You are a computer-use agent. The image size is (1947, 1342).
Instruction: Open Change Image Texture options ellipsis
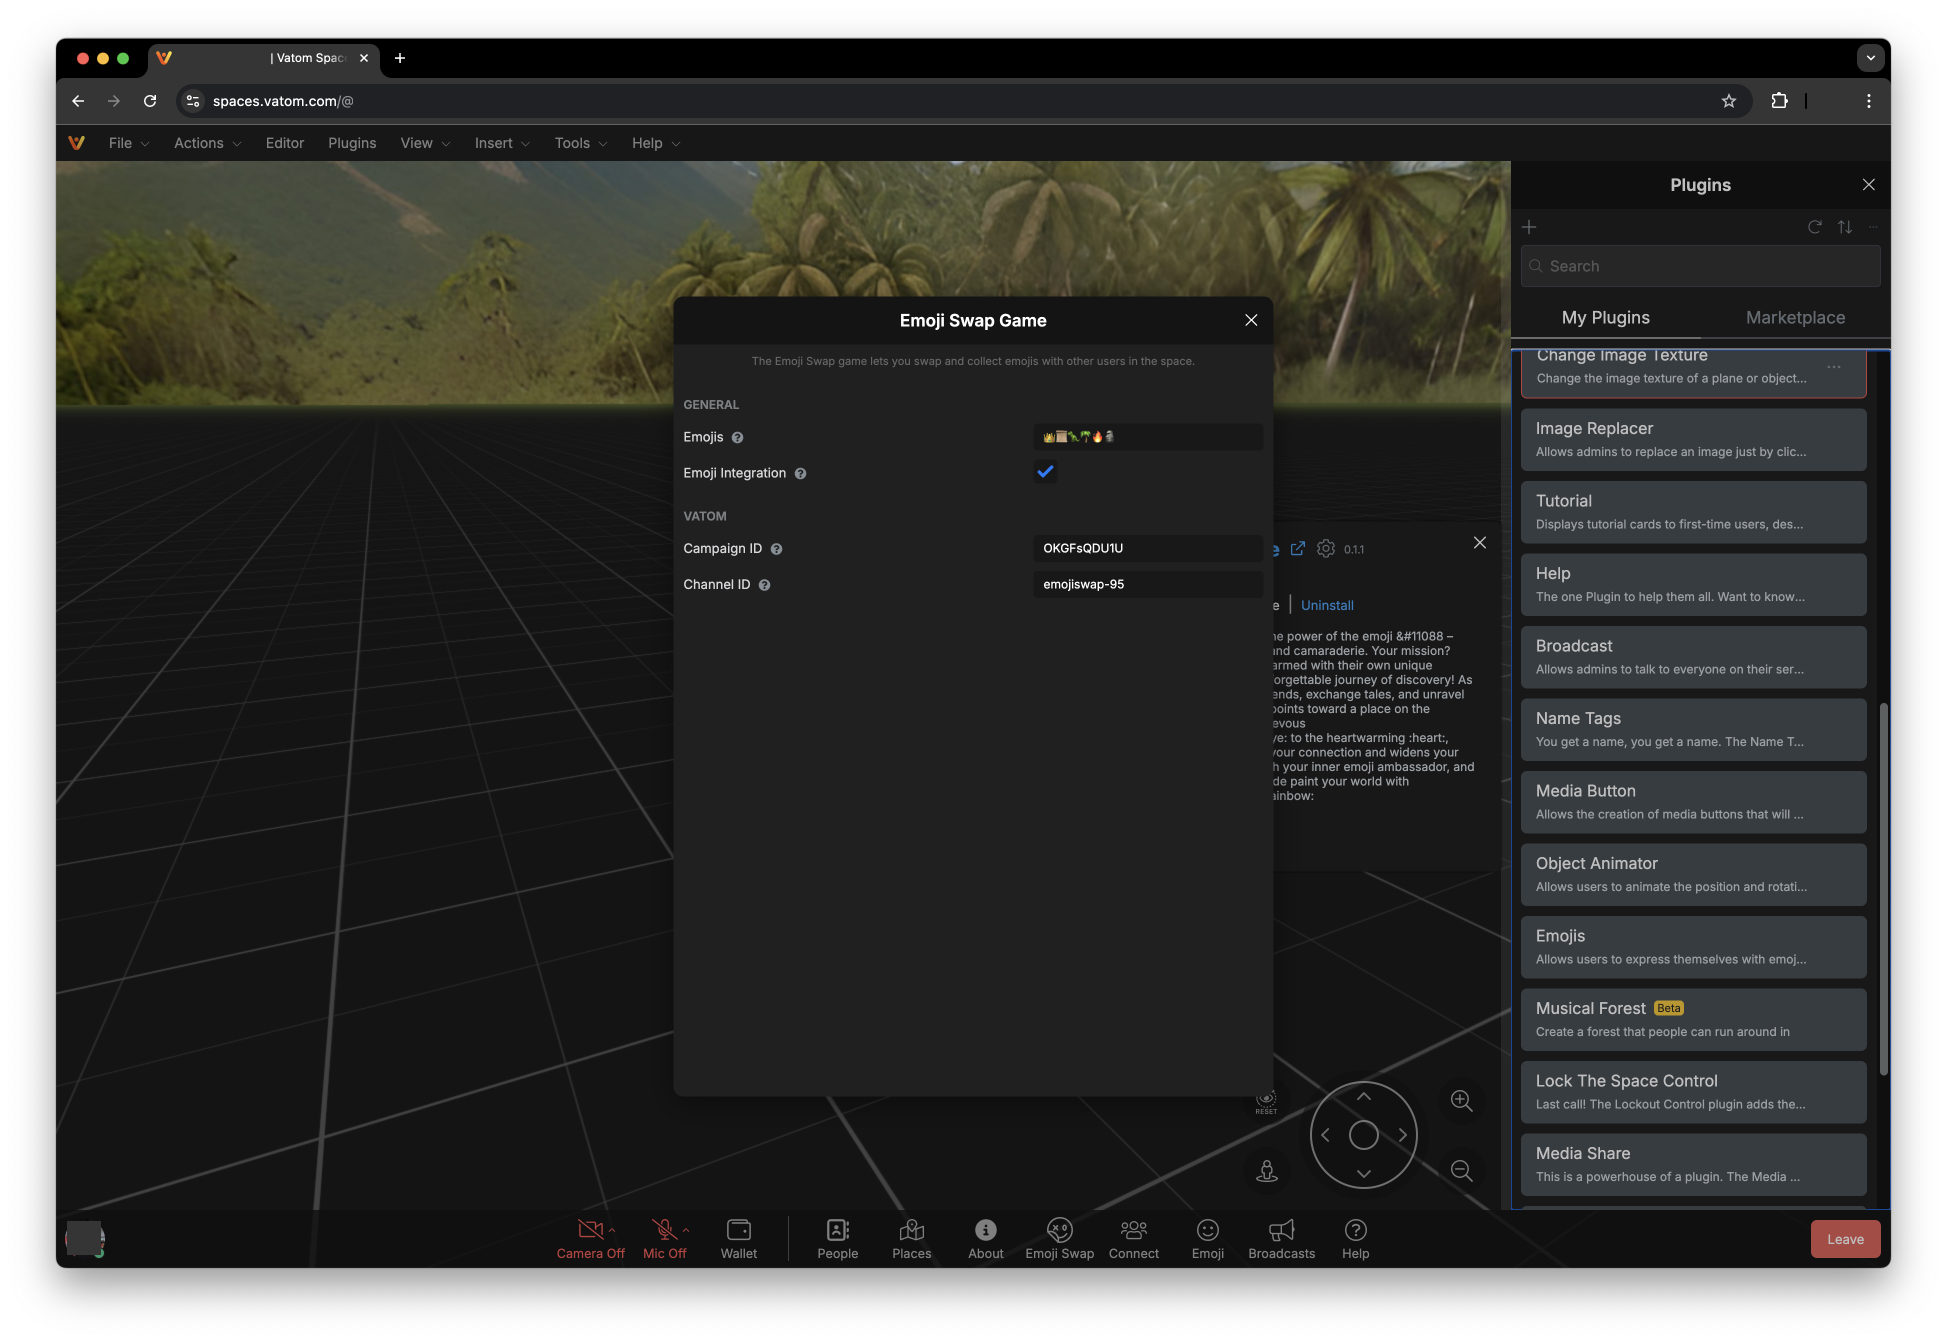(x=1834, y=367)
